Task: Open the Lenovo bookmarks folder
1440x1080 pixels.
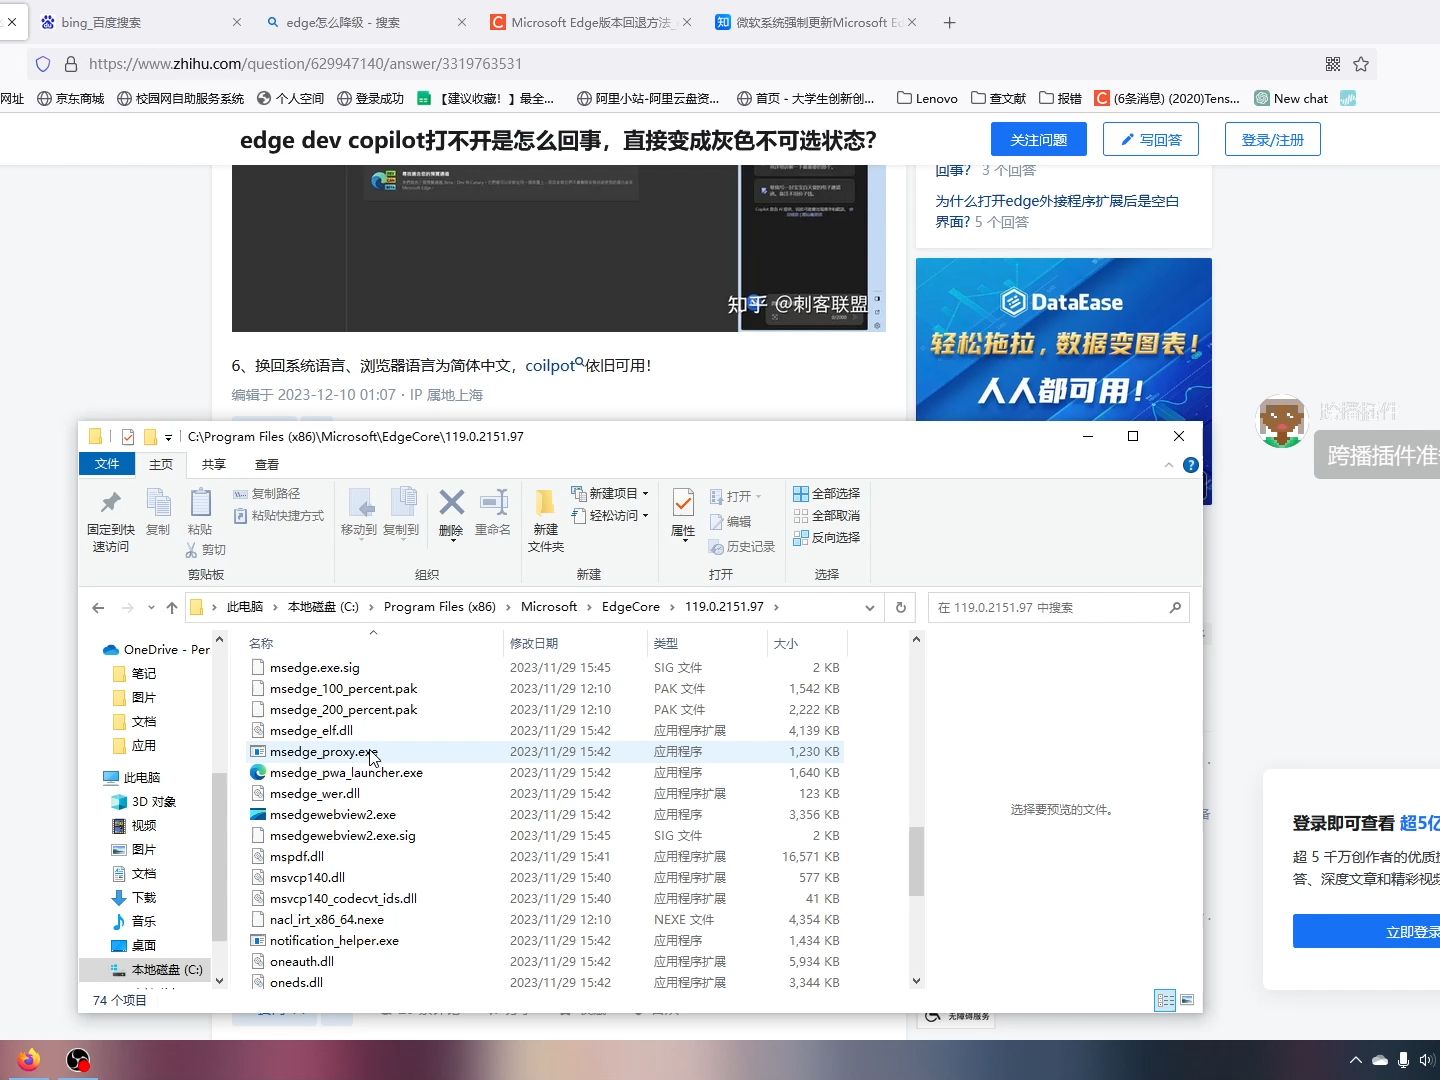Action: click(x=927, y=98)
